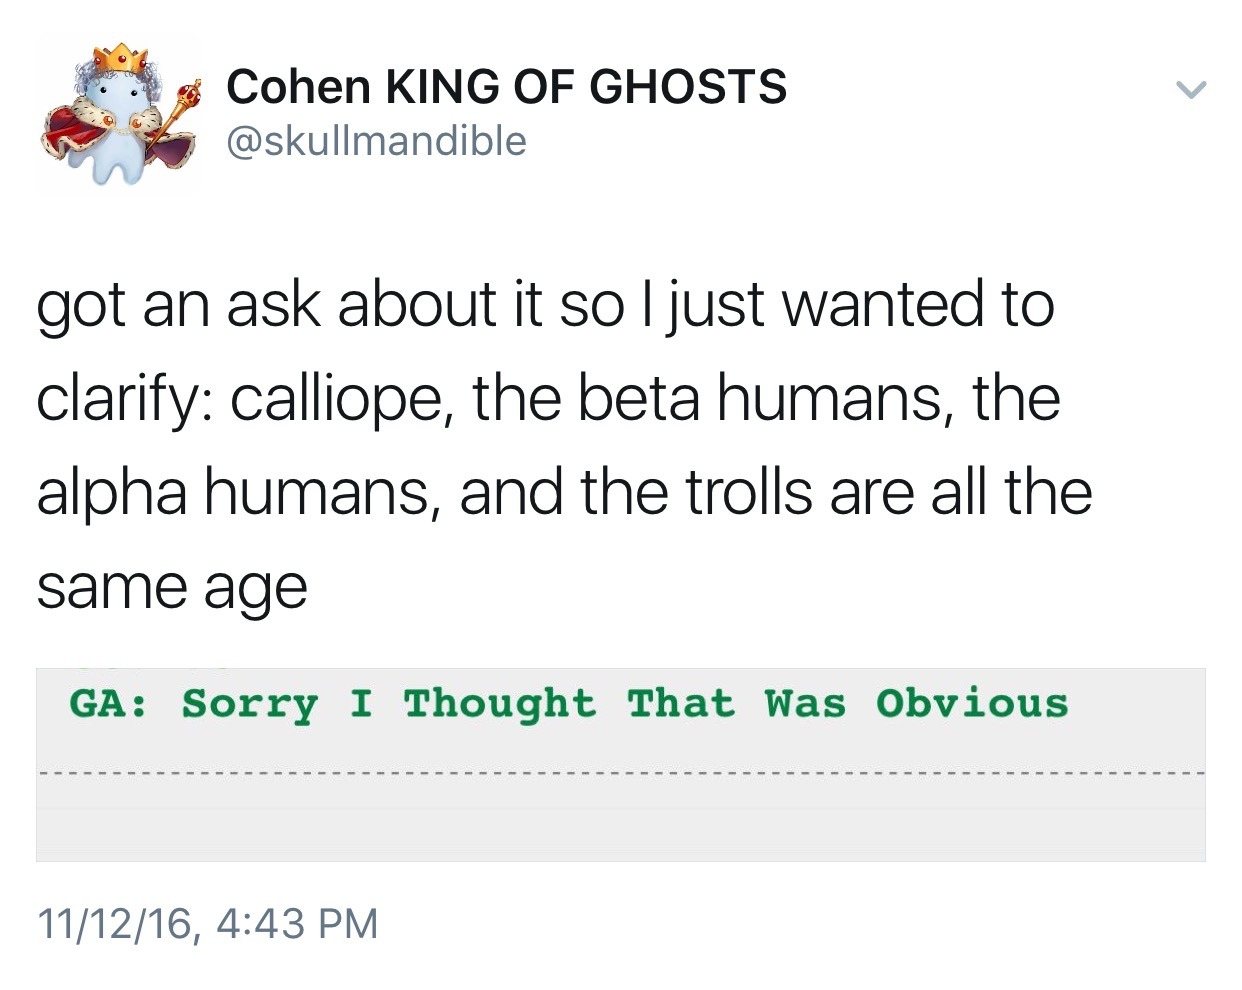Open the @skullmandible handle link
1242x990 pixels.
(x=376, y=141)
